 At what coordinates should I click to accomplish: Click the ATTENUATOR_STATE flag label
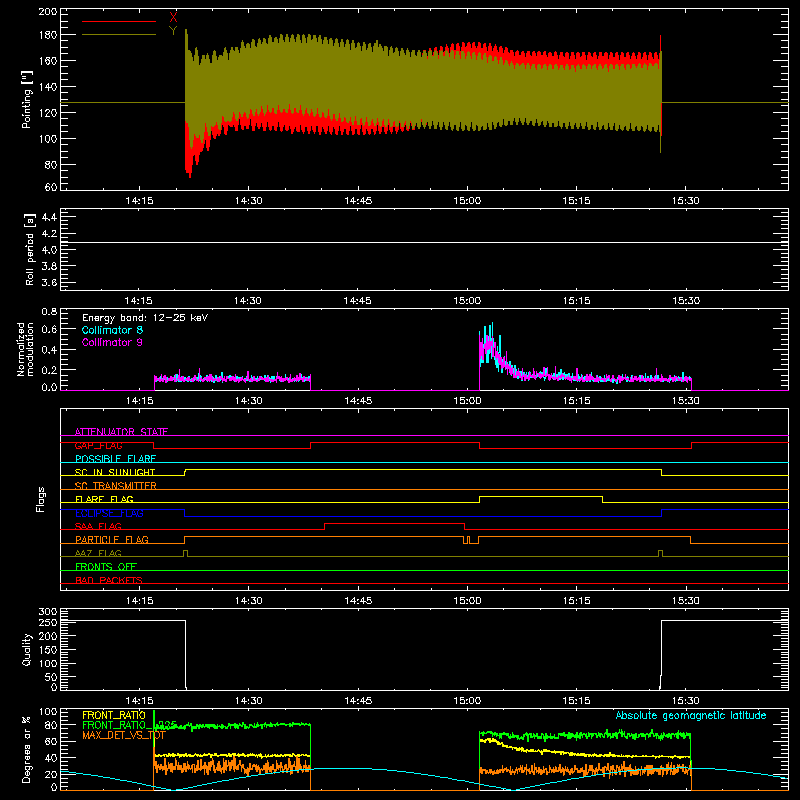[121, 432]
